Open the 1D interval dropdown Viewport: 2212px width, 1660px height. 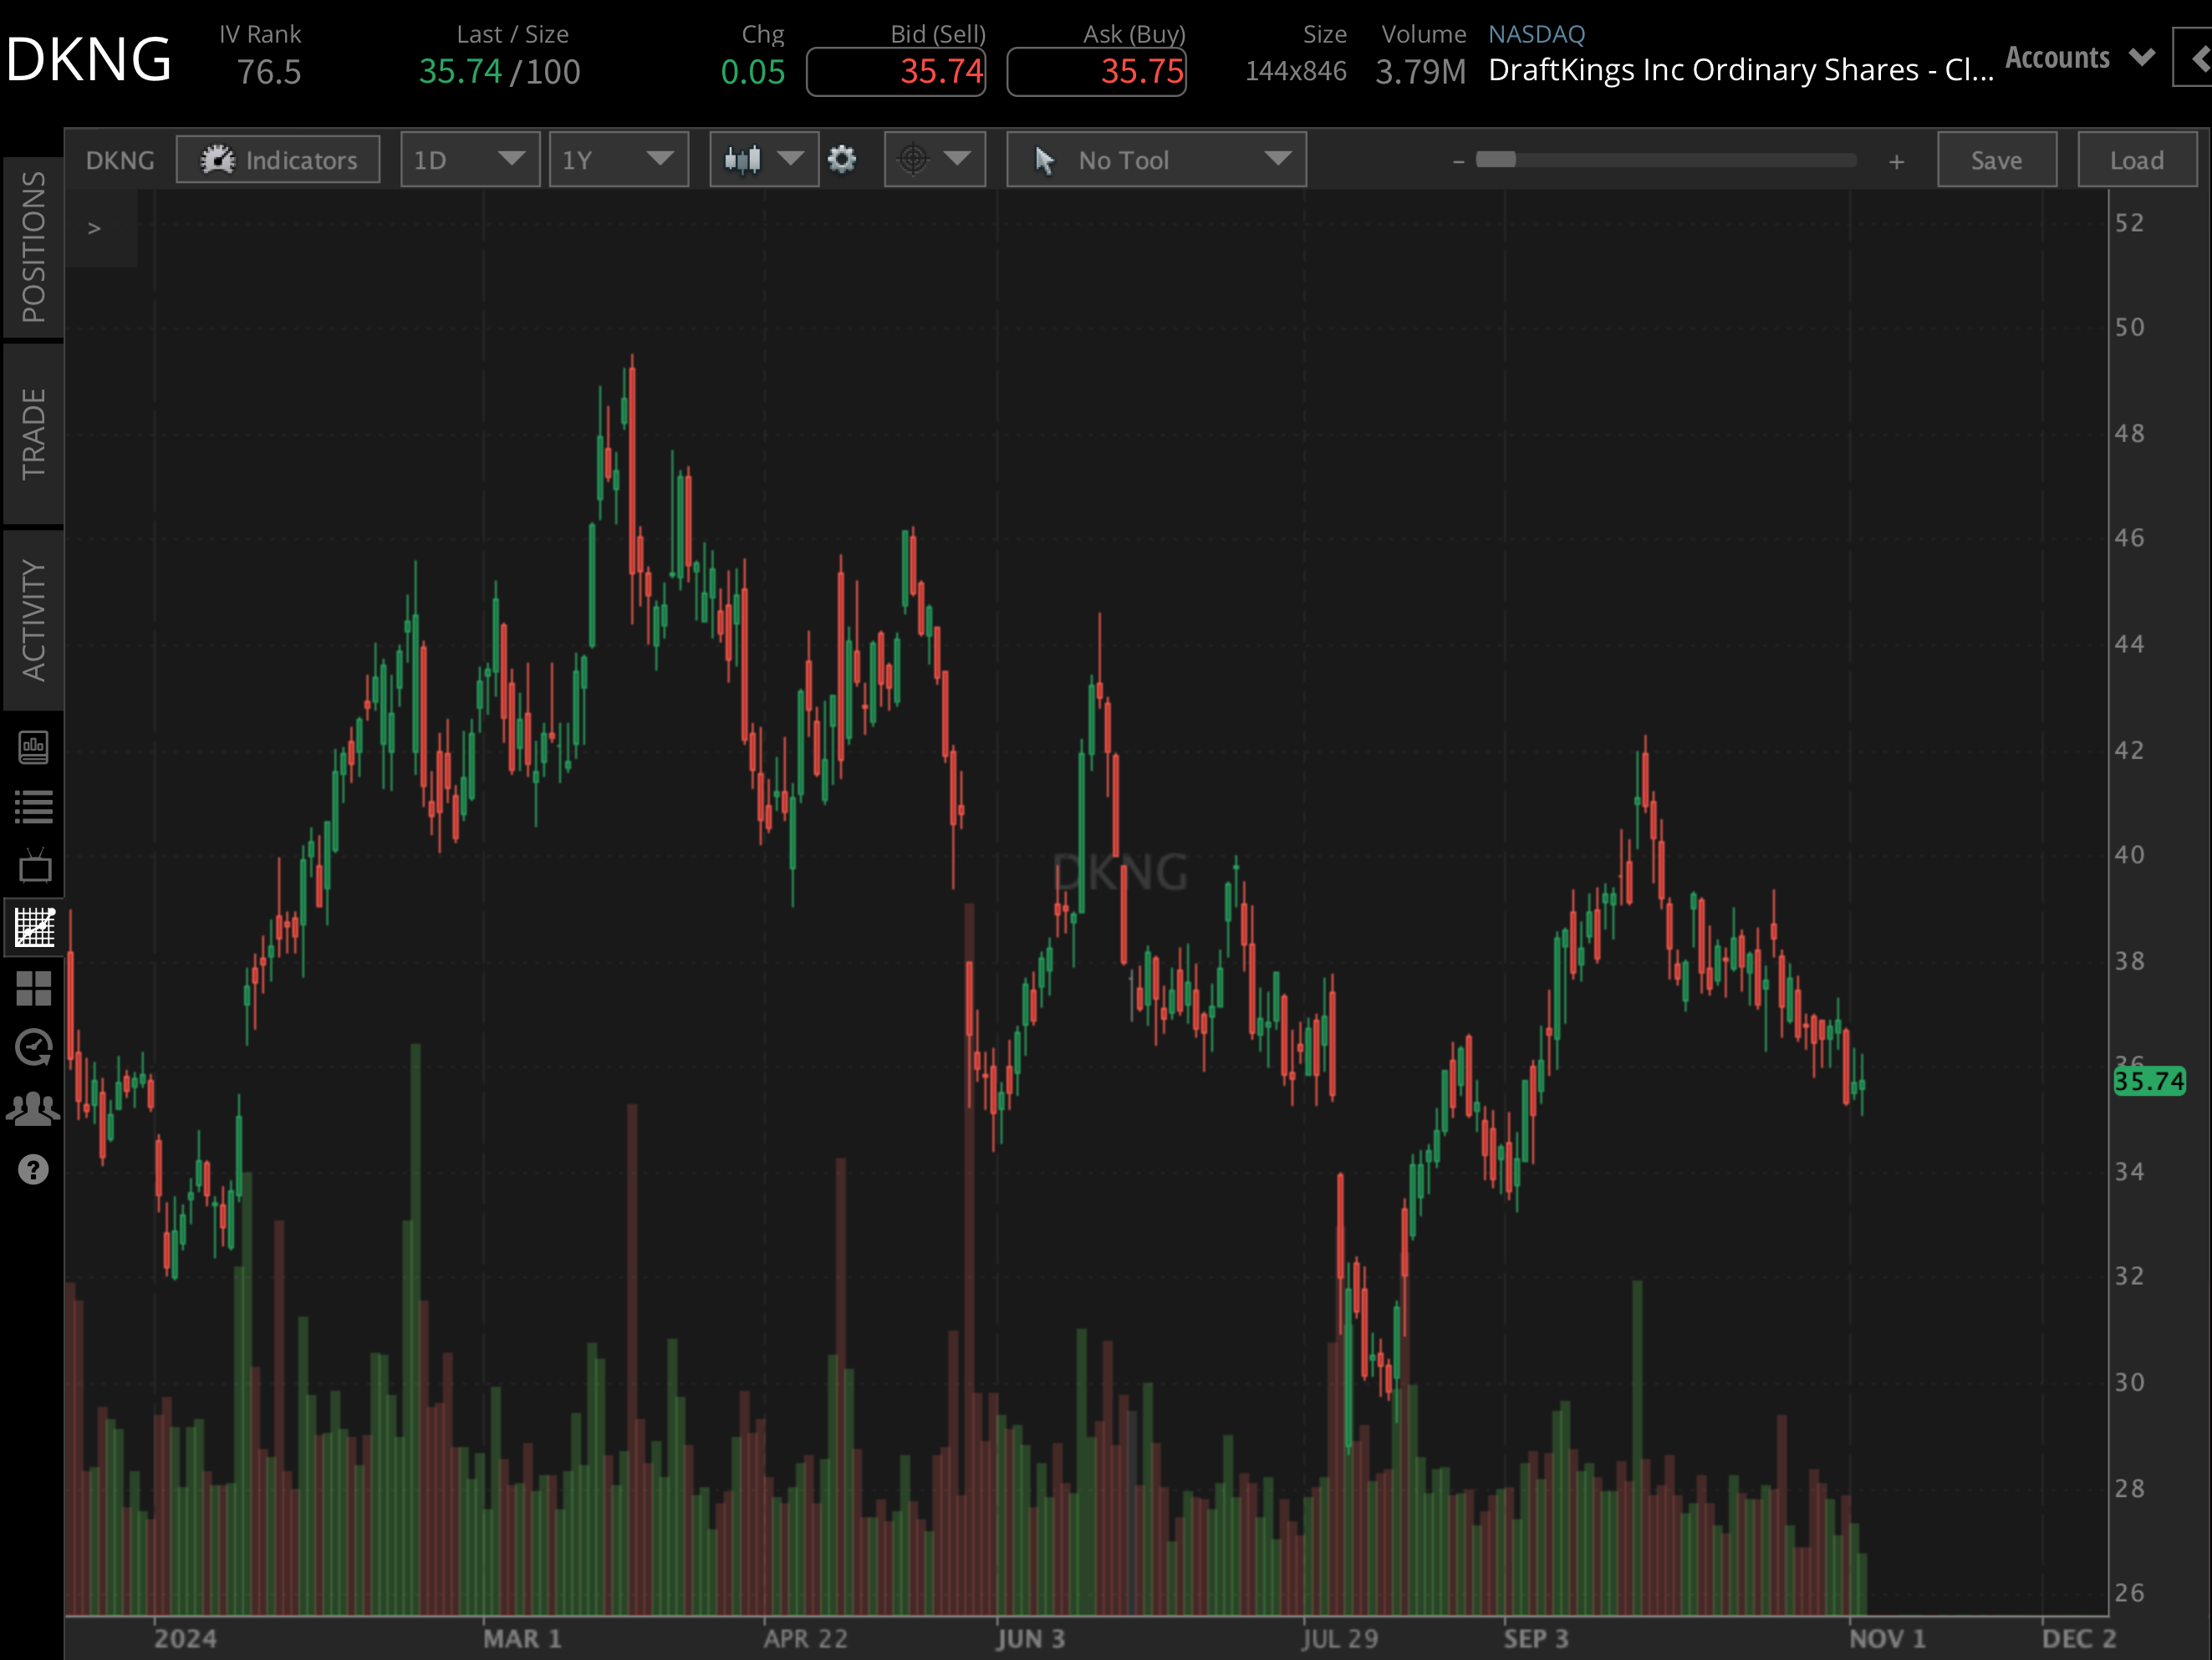[x=469, y=160]
